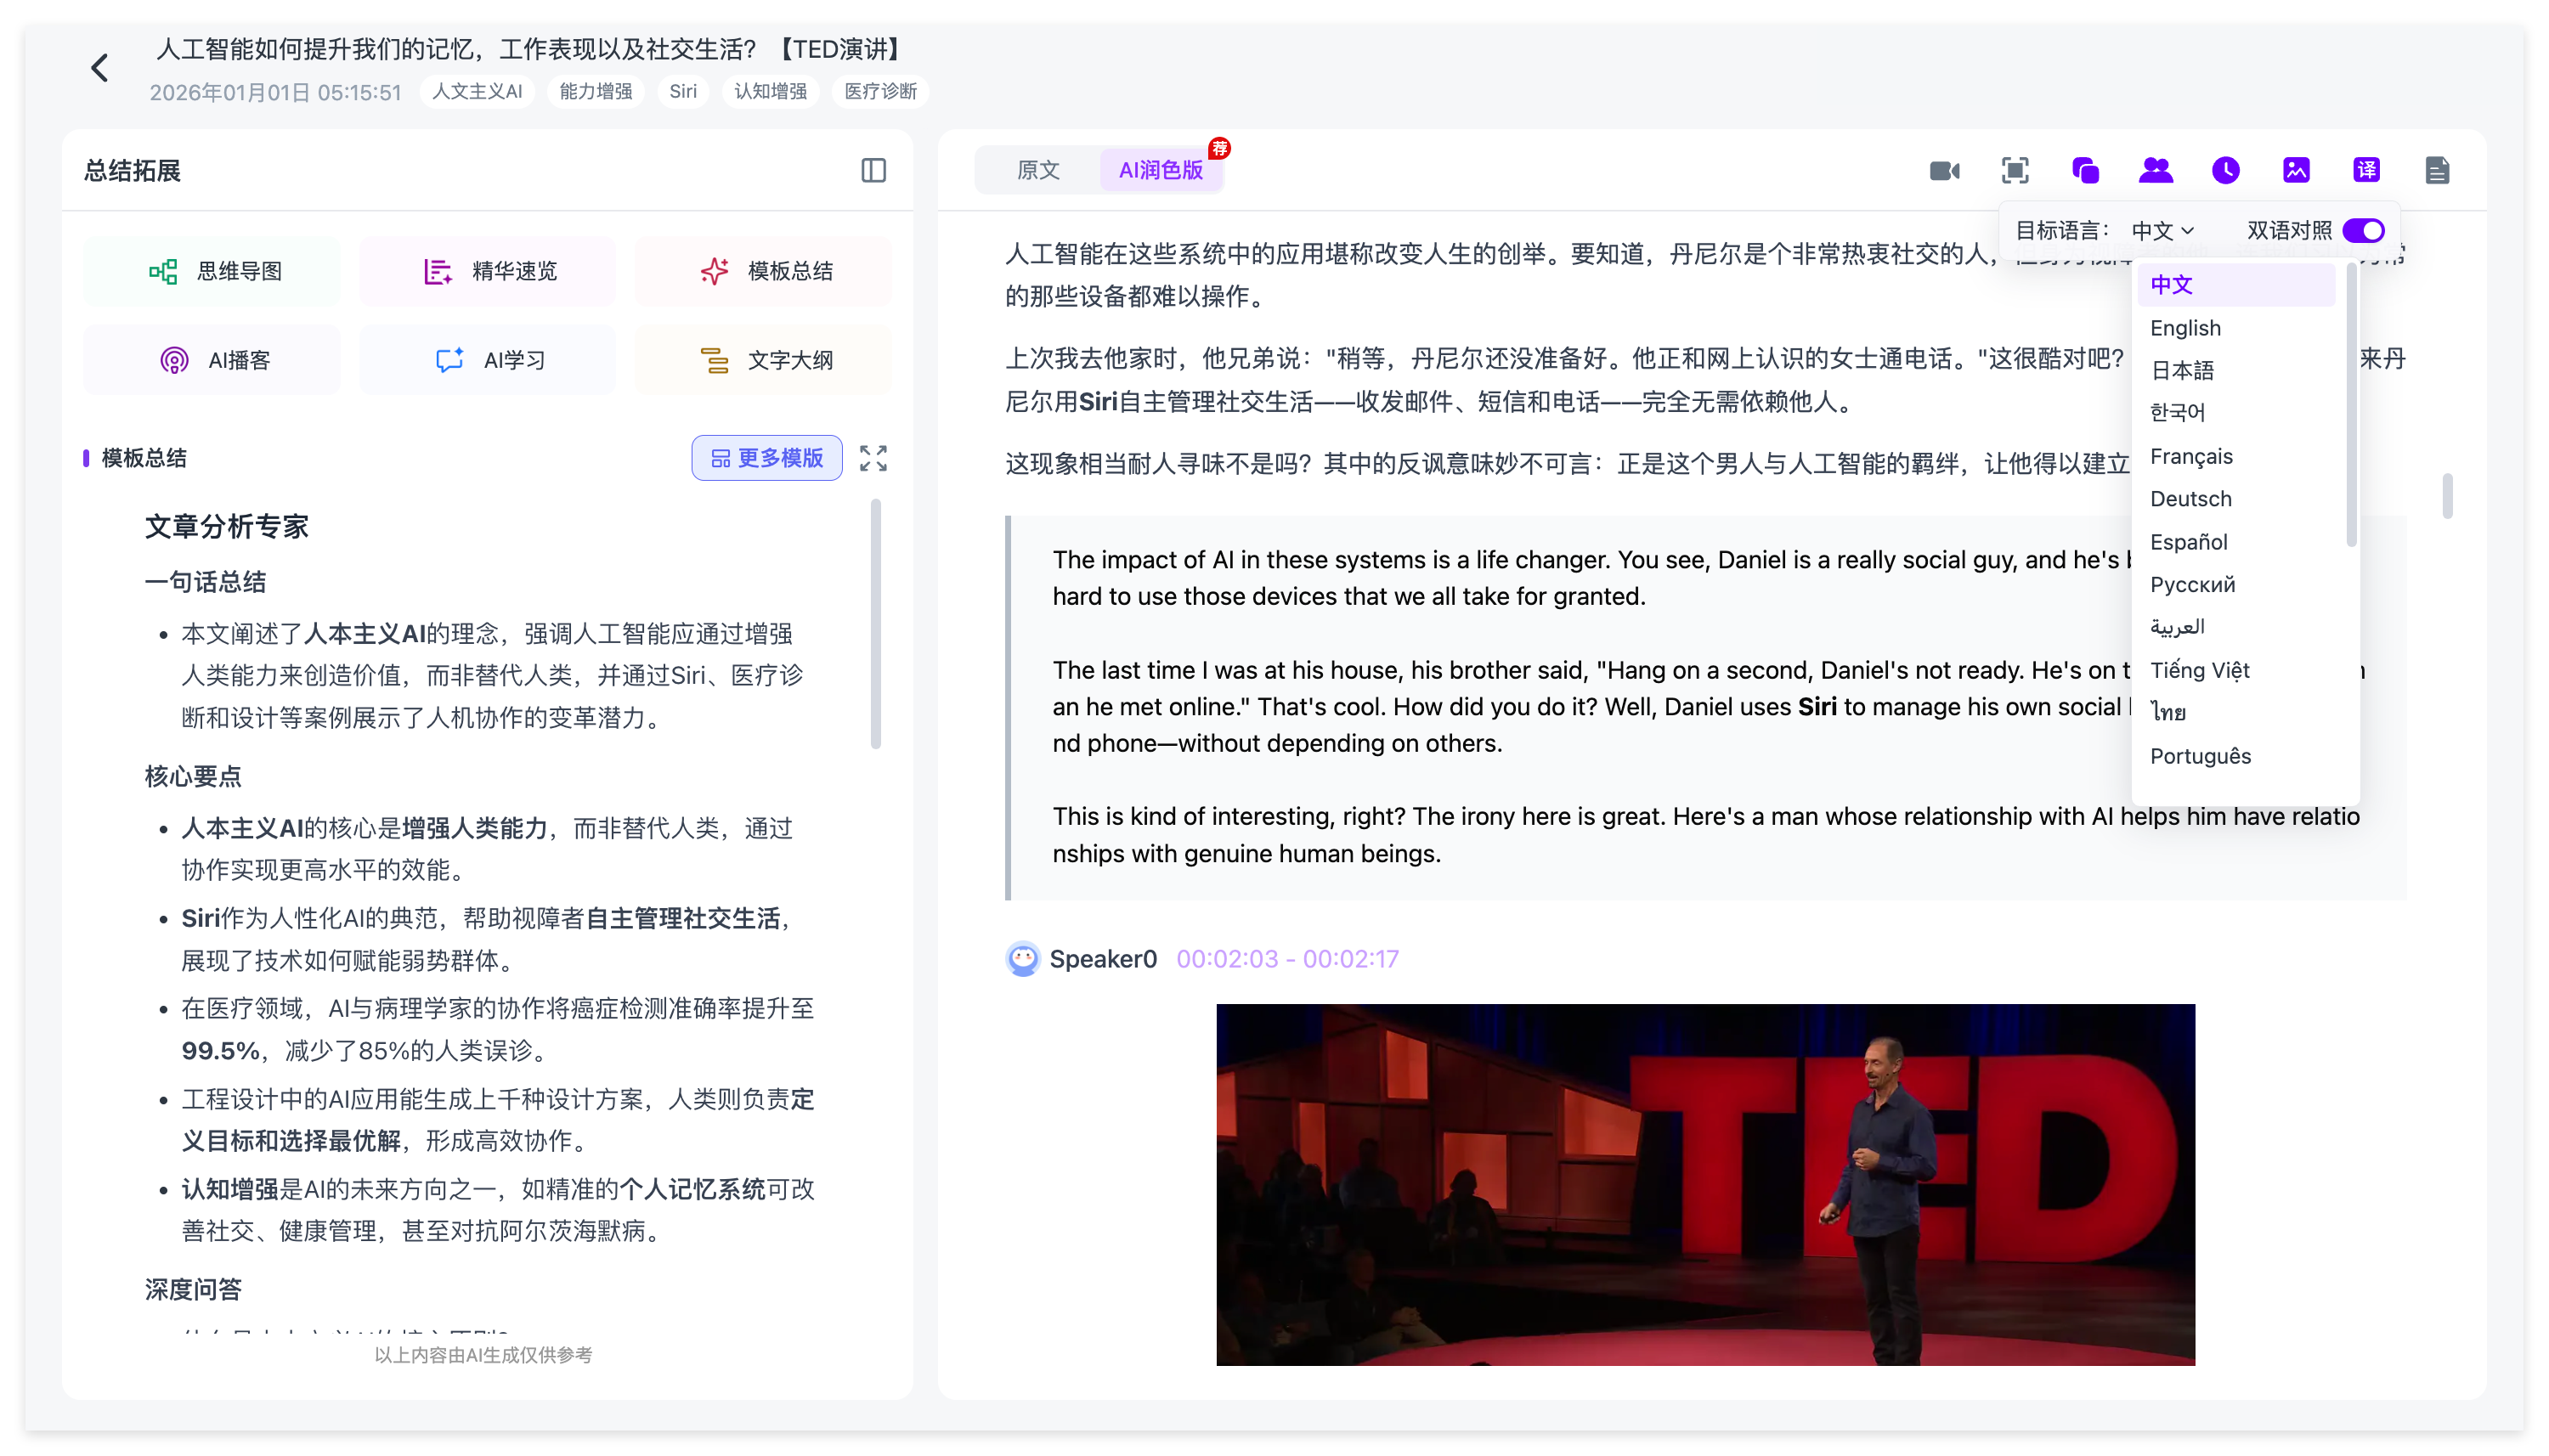Open the video camera view icon
Viewport: 2549px width, 1456px height.
coord(1944,171)
